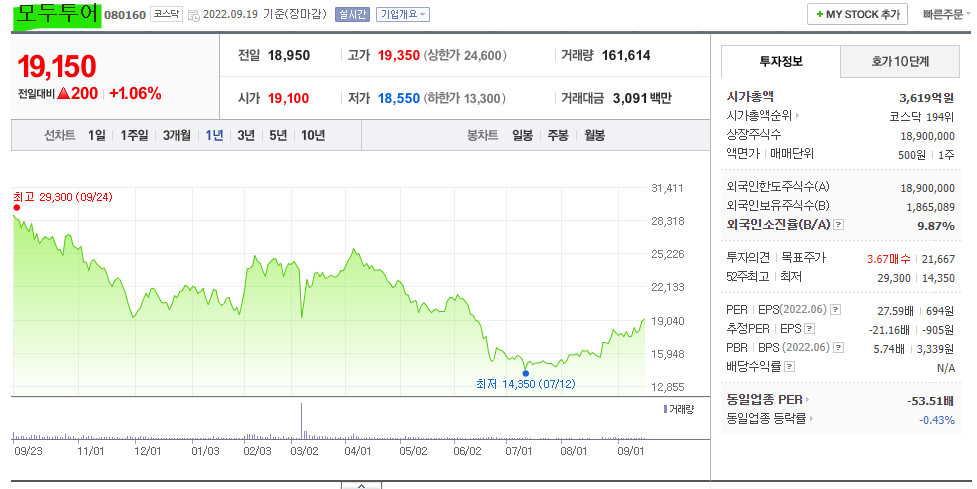Open help icon next to 추정PER EPS
Viewport: 977px width, 489px height.
tap(809, 328)
